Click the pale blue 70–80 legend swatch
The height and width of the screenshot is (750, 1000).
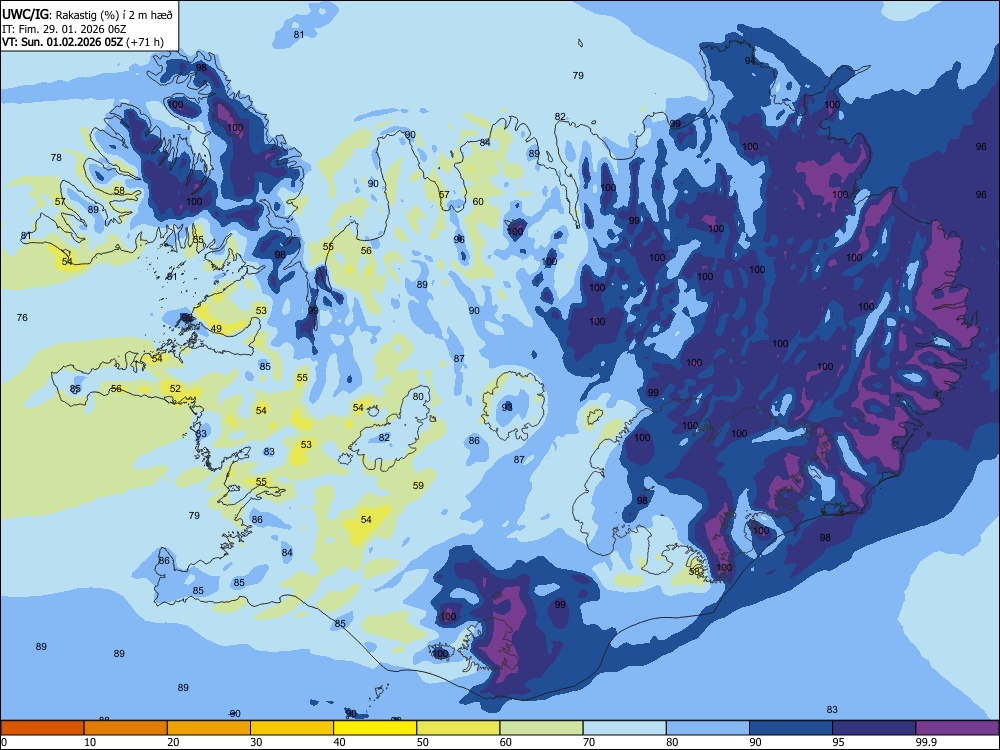click(x=625, y=728)
